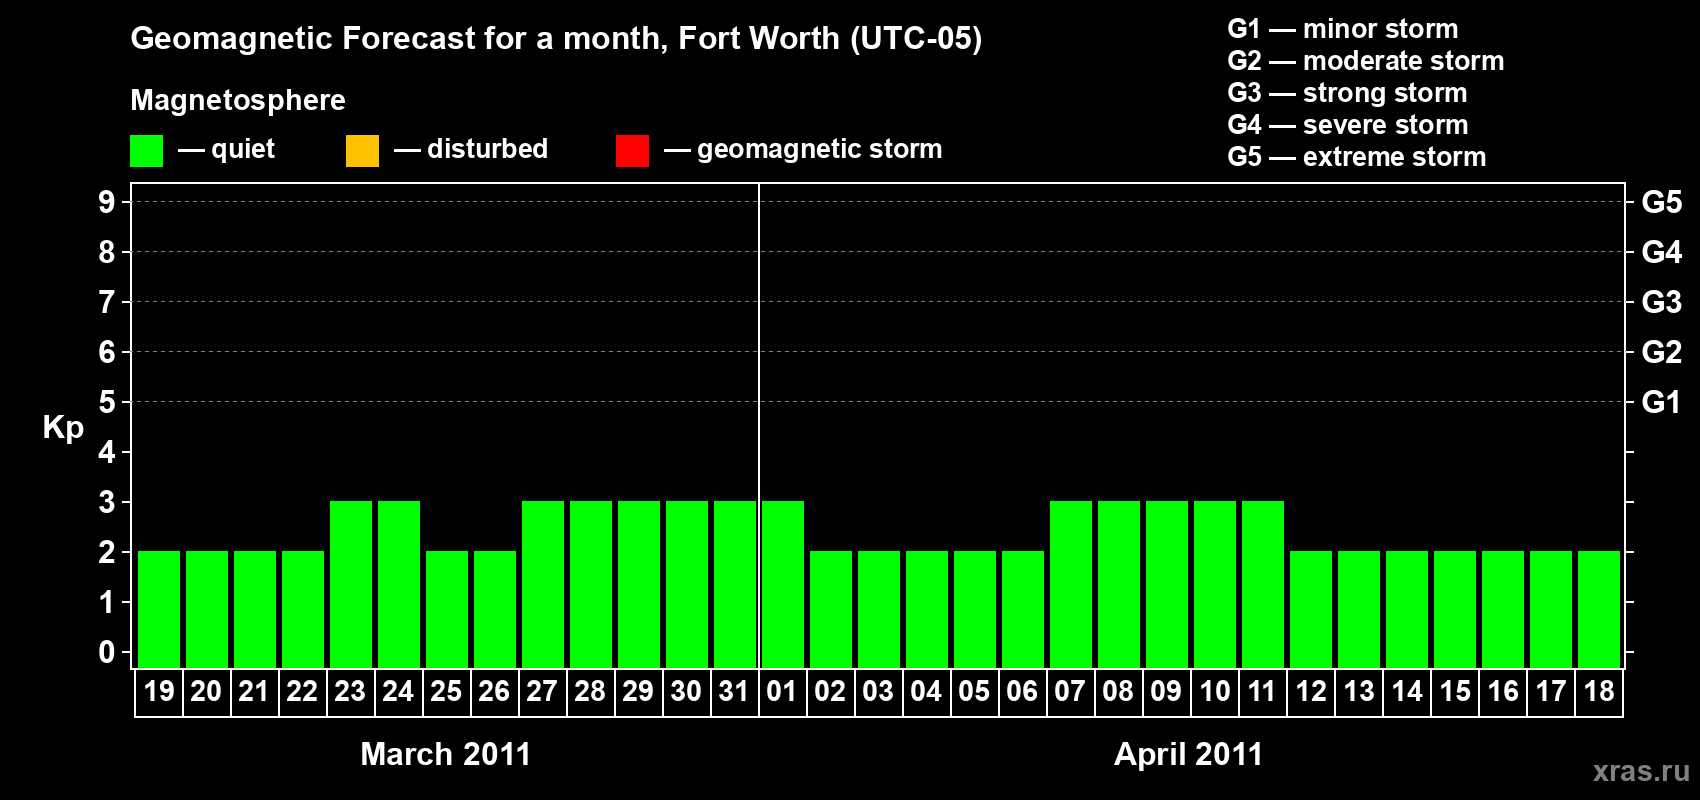Click the bar for April 18
Screen dimensions: 1700x800
point(1599,609)
